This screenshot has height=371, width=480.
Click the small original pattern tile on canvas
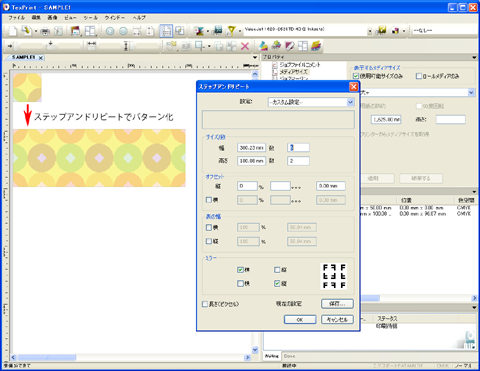27,87
